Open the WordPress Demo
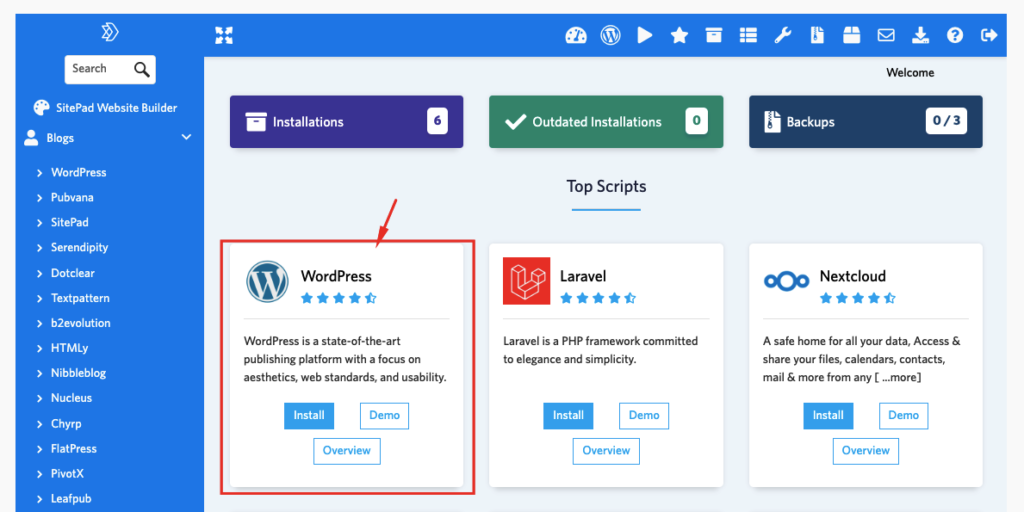 click(x=384, y=416)
